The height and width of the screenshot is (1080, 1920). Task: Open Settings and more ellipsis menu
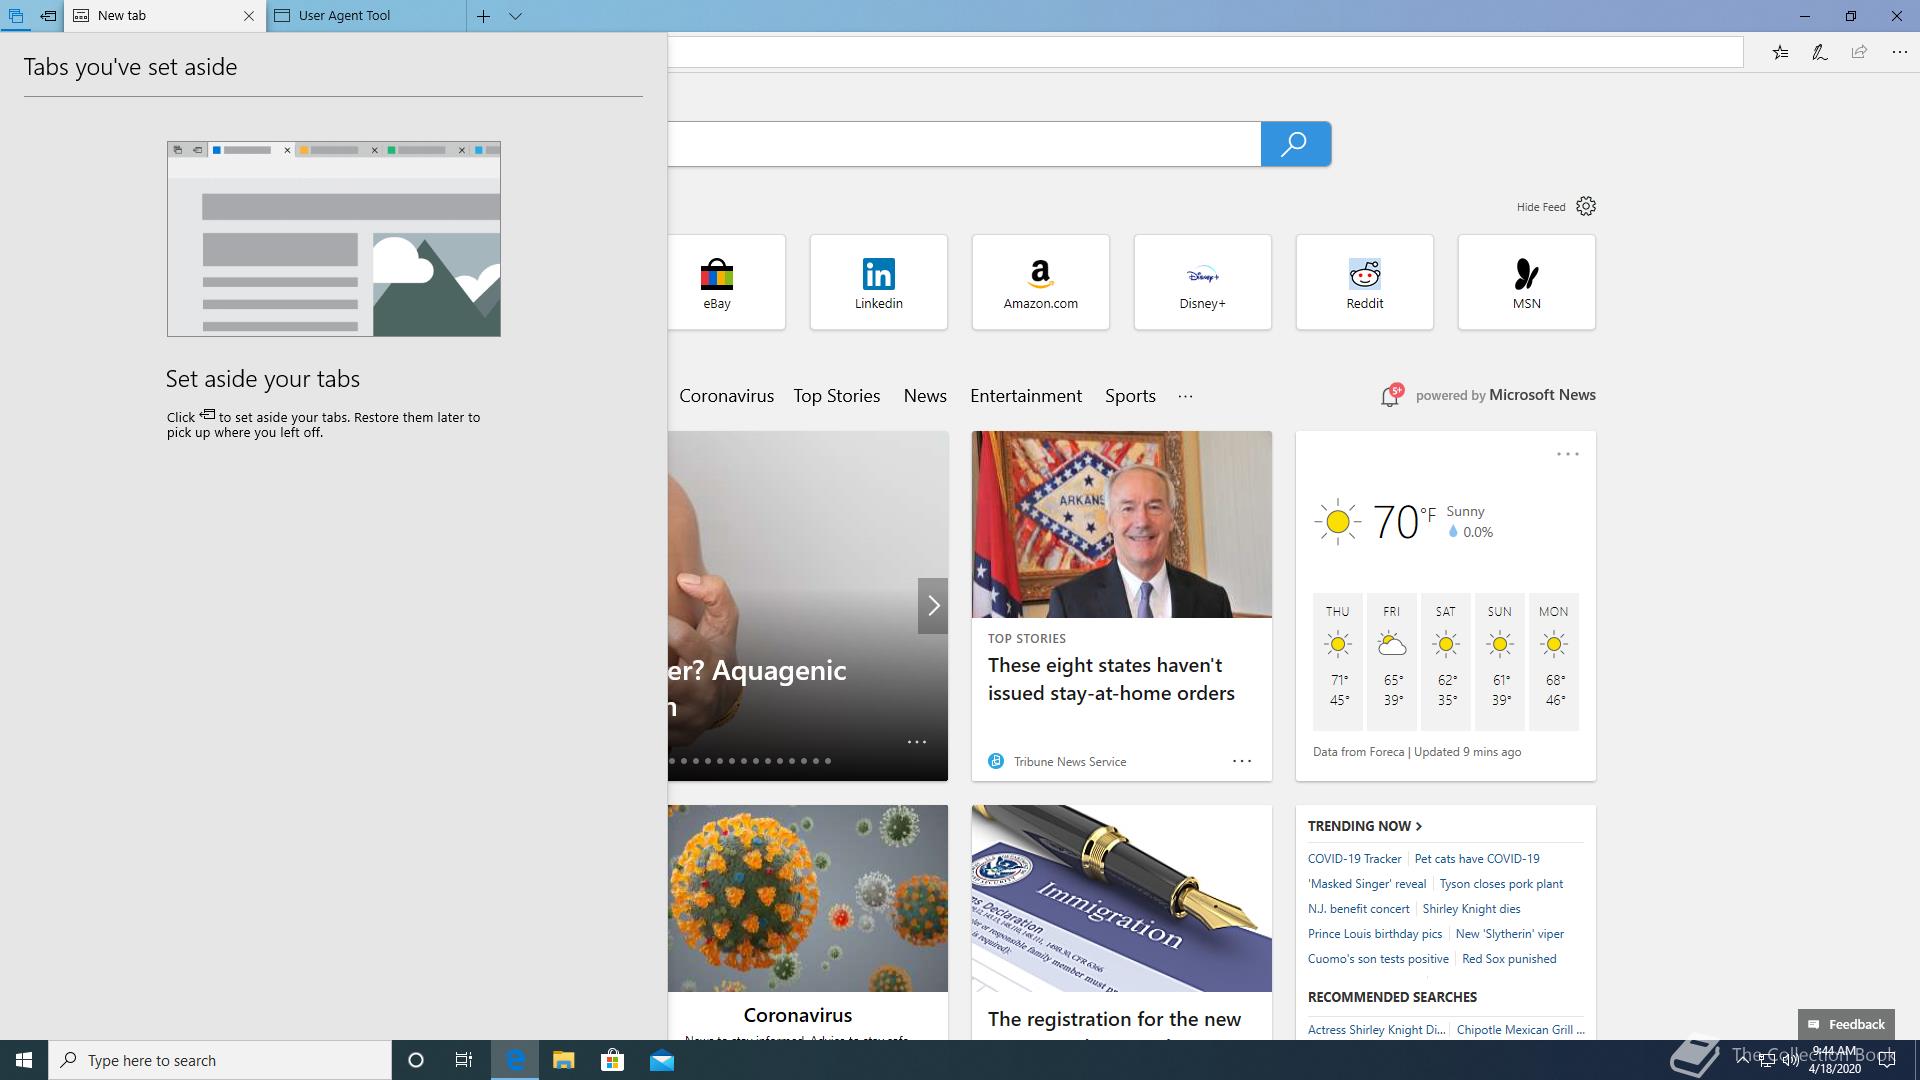1899,52
